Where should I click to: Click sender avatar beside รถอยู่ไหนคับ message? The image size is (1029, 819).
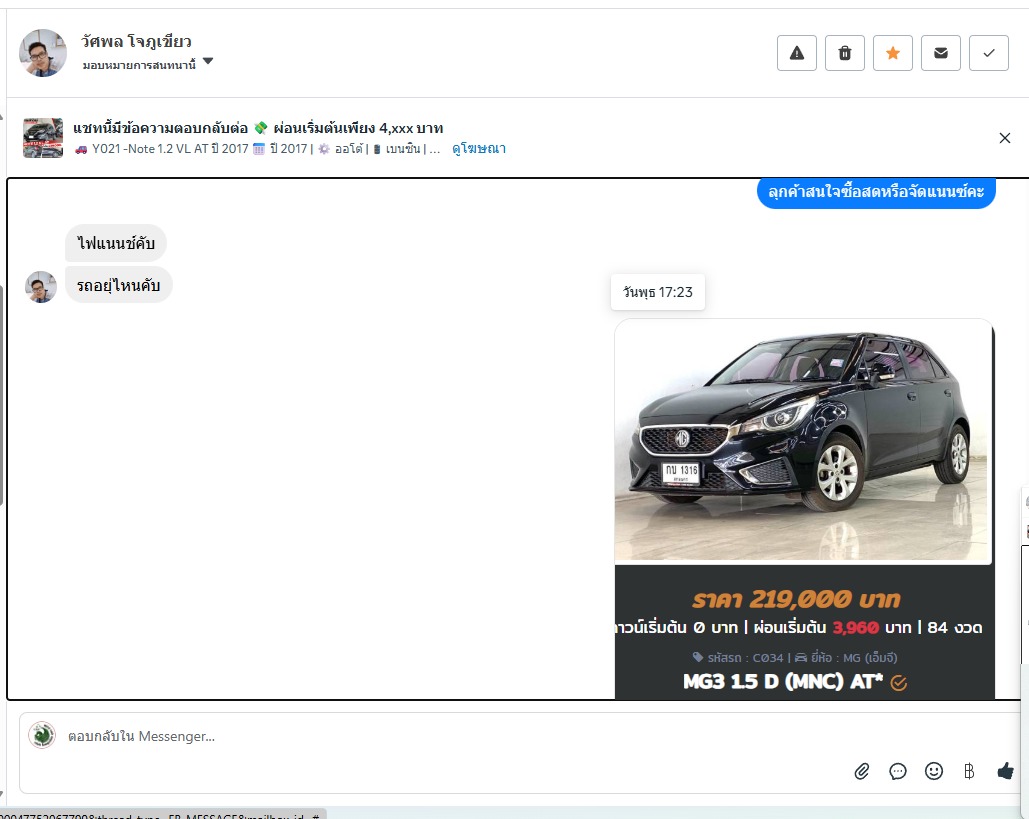pos(41,287)
